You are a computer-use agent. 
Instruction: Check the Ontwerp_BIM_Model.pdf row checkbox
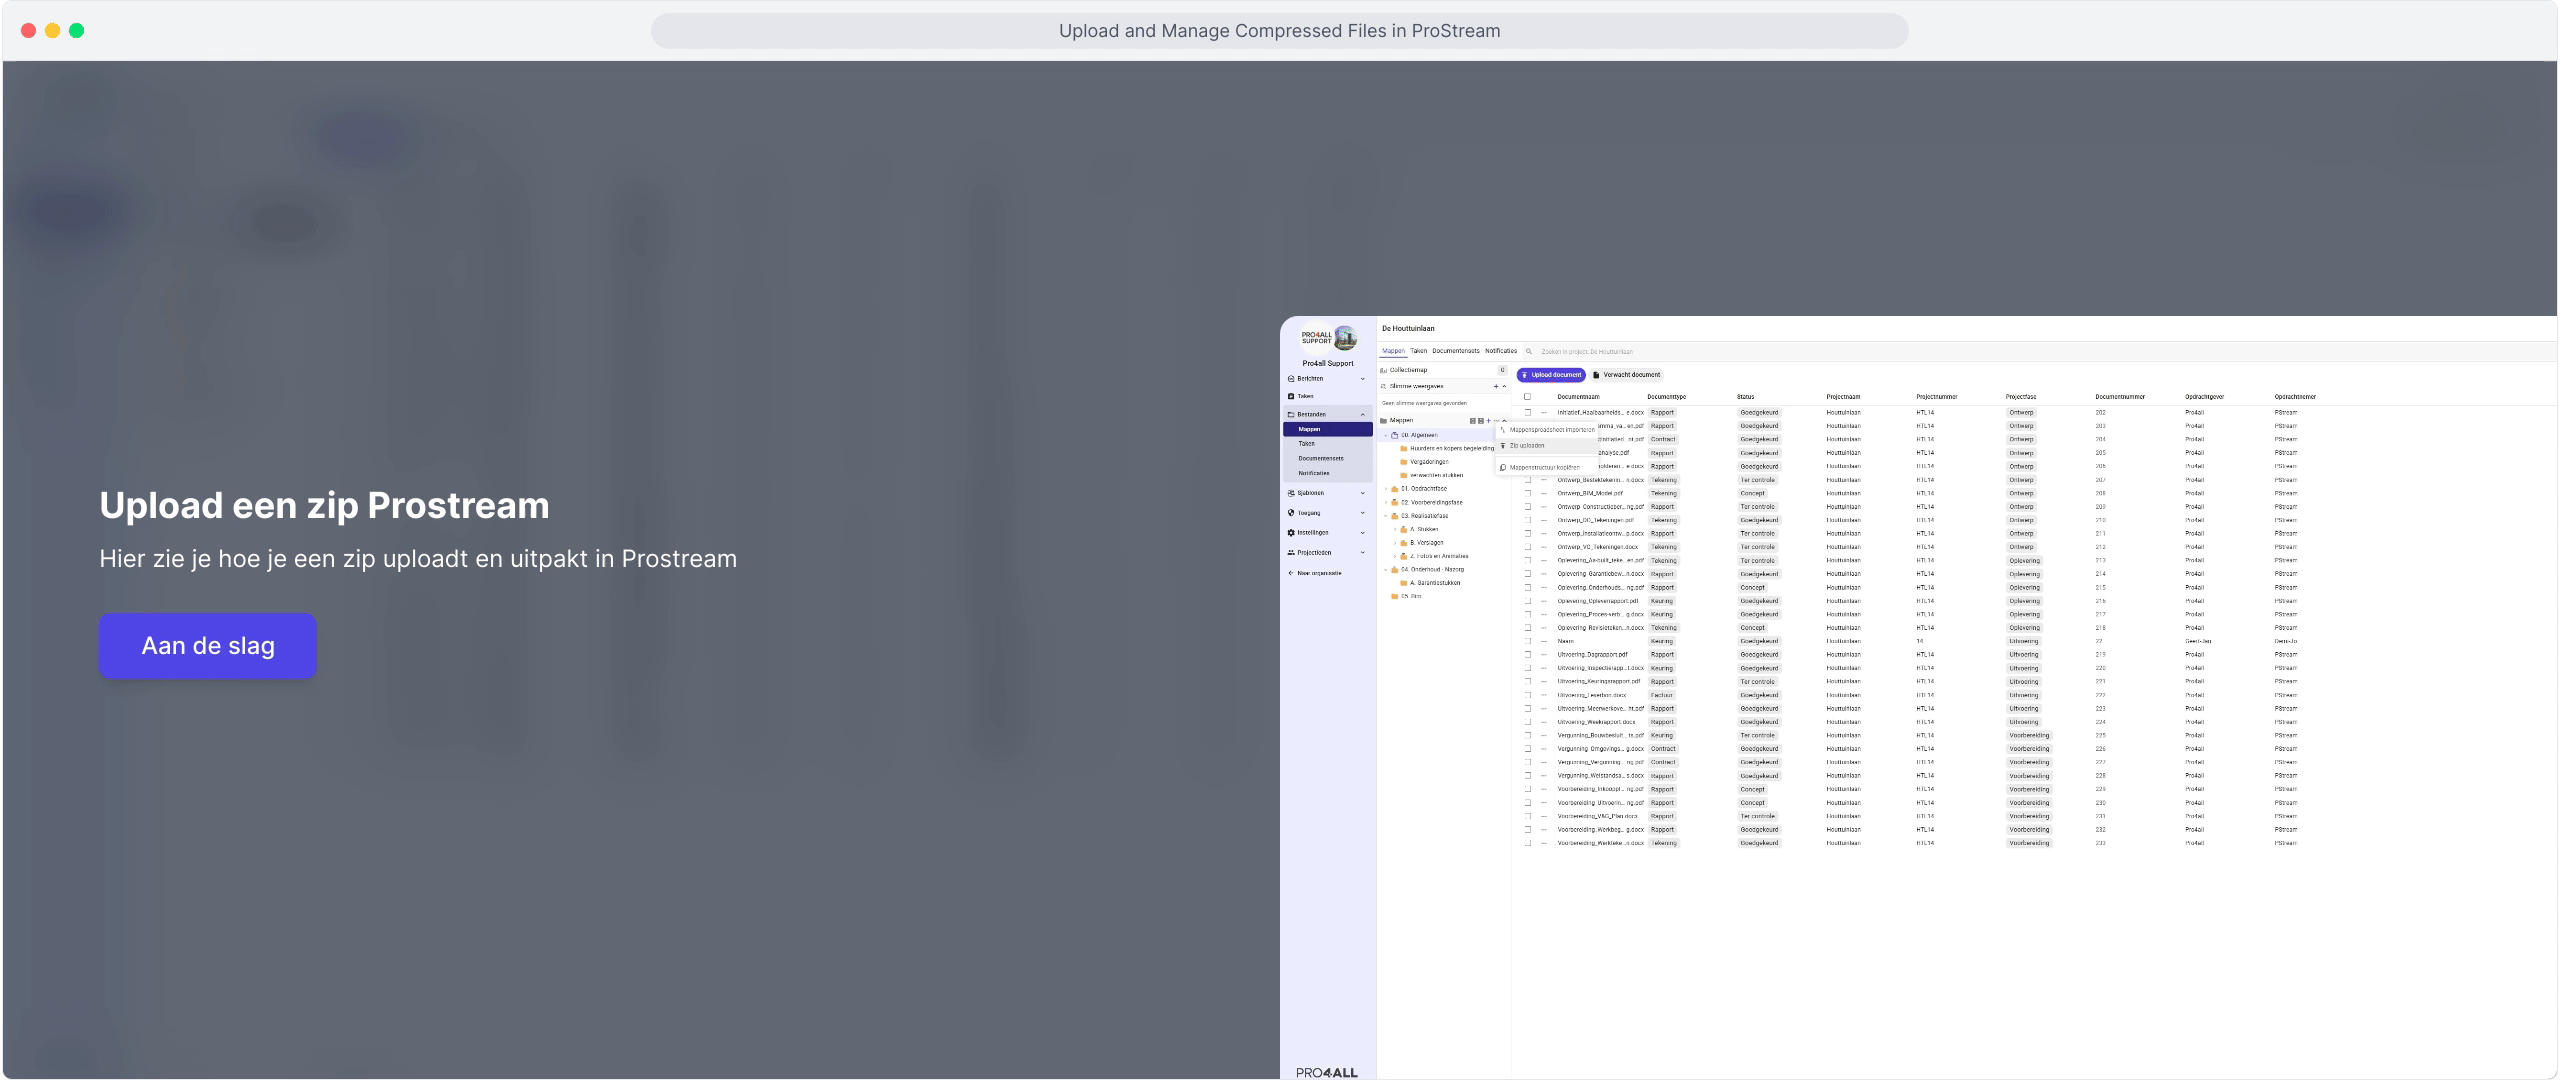coord(1527,493)
